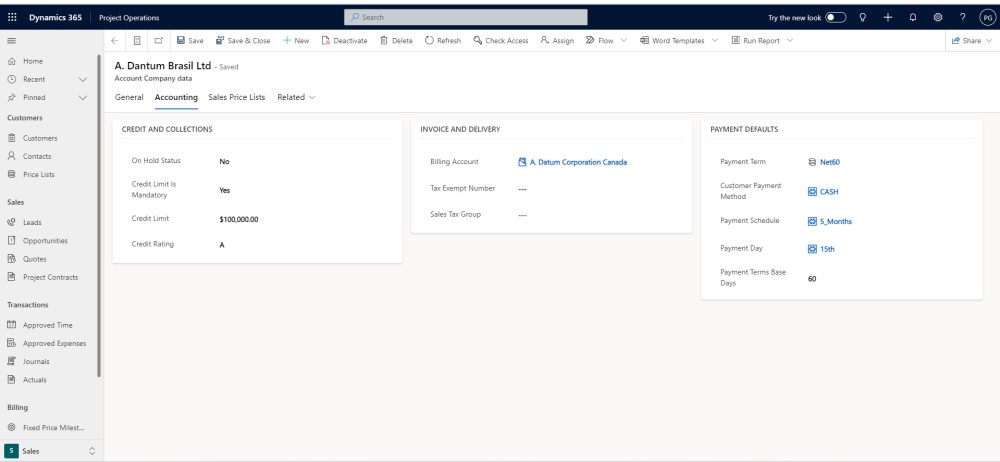Expand the Related tab dropdown
The width and height of the screenshot is (1000, 462).
coord(297,98)
